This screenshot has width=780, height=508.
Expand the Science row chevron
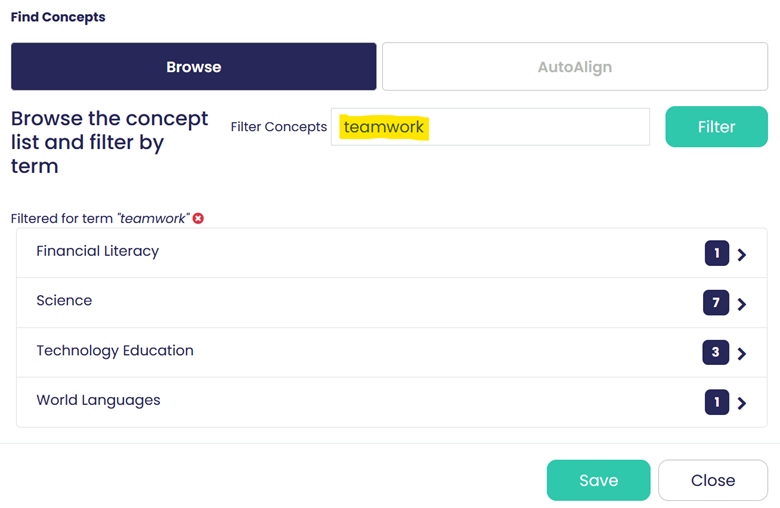(742, 304)
